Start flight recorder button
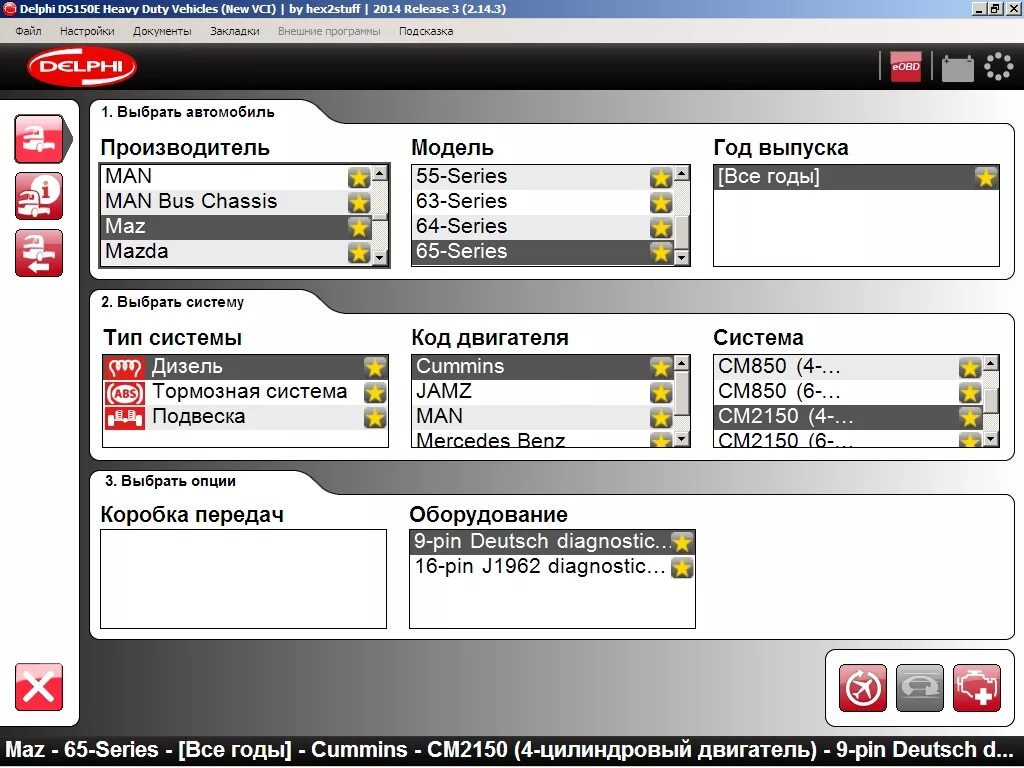1024x768 pixels. pyautogui.click(x=863, y=688)
